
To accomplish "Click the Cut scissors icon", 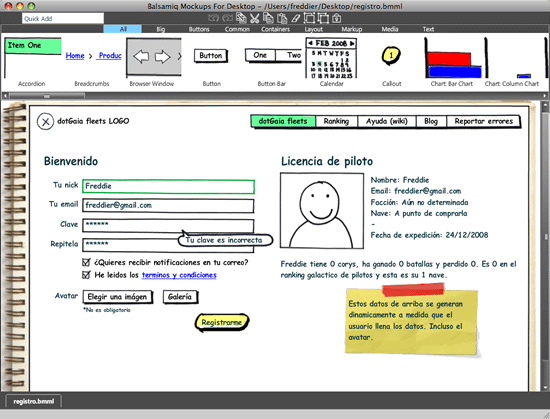I will [x=255, y=18].
